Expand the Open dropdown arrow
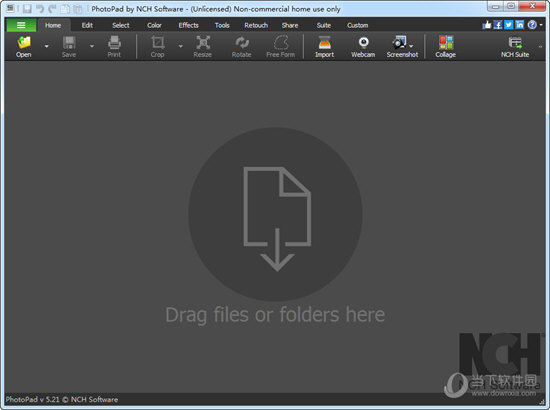 pos(46,46)
